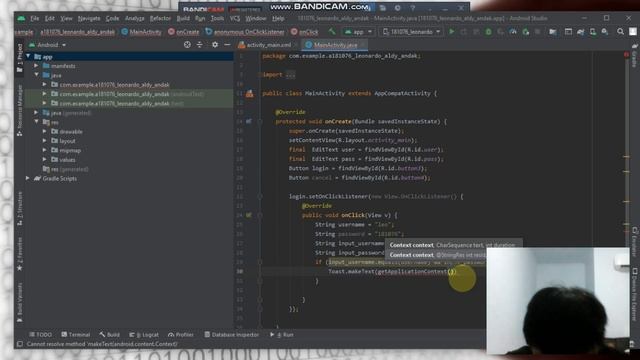Click onCreate breadcrumb in navigation bar
The height and width of the screenshot is (360, 640).
(183, 32)
